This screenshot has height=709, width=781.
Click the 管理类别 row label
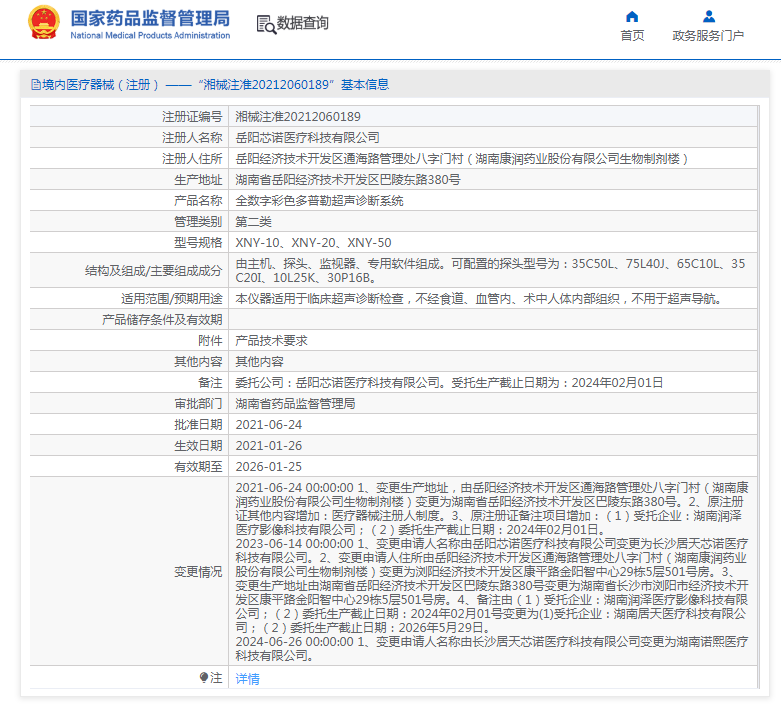tap(198, 222)
